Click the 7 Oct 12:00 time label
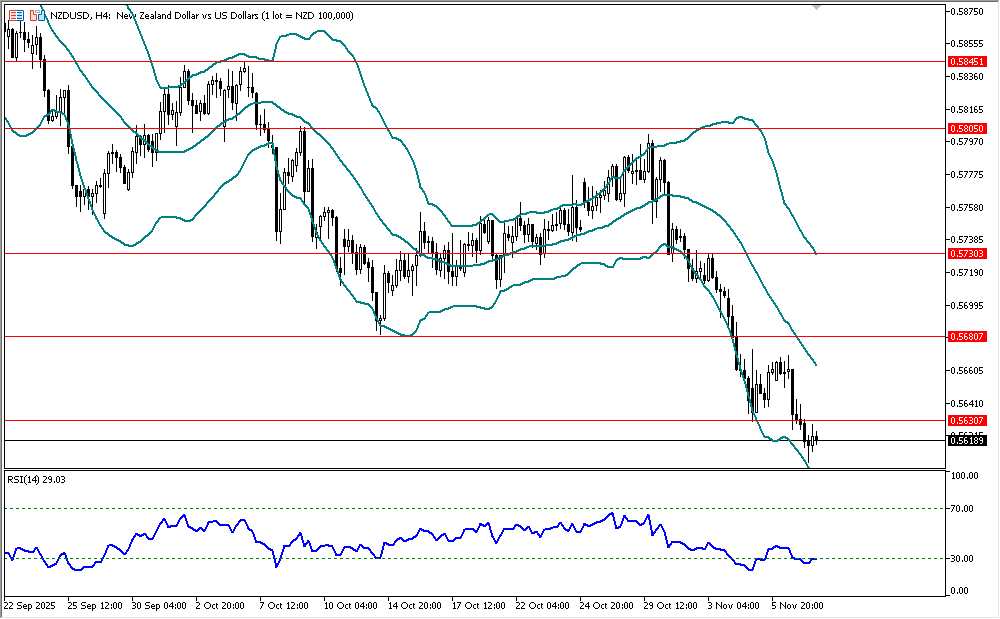The image size is (1000, 619). 283,606
